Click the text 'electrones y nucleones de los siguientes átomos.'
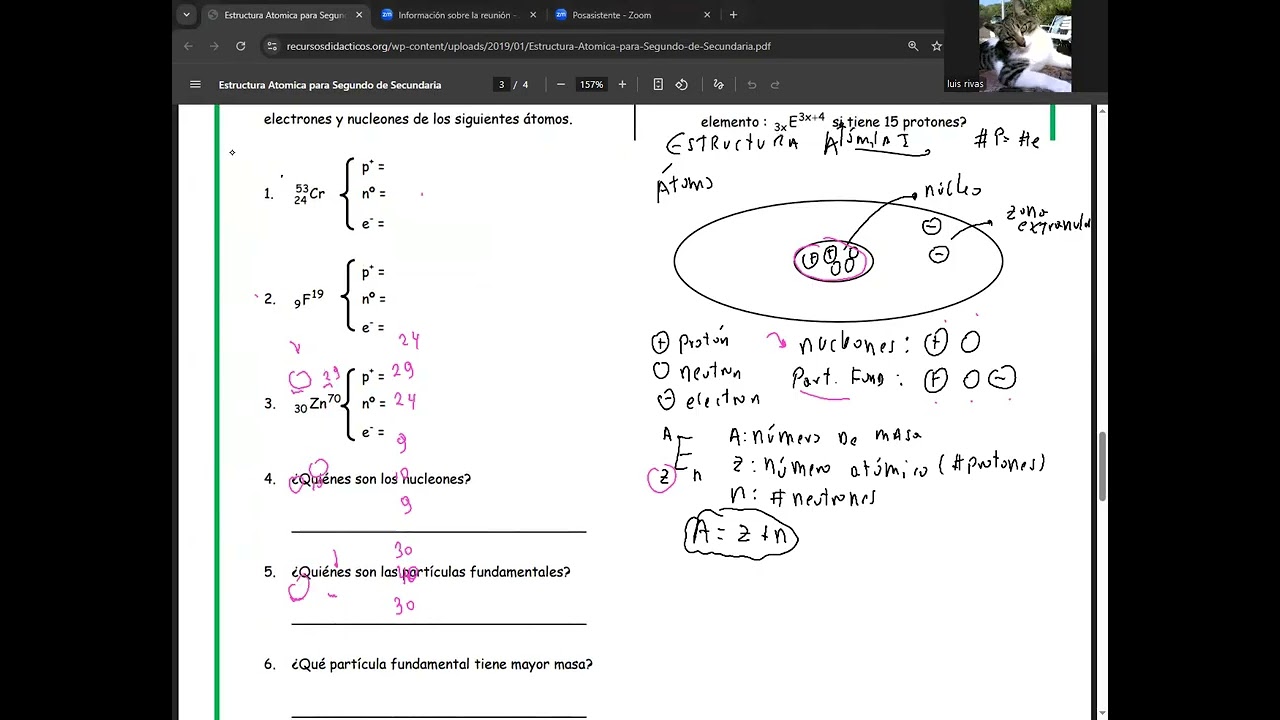The height and width of the screenshot is (720, 1280). (x=418, y=119)
